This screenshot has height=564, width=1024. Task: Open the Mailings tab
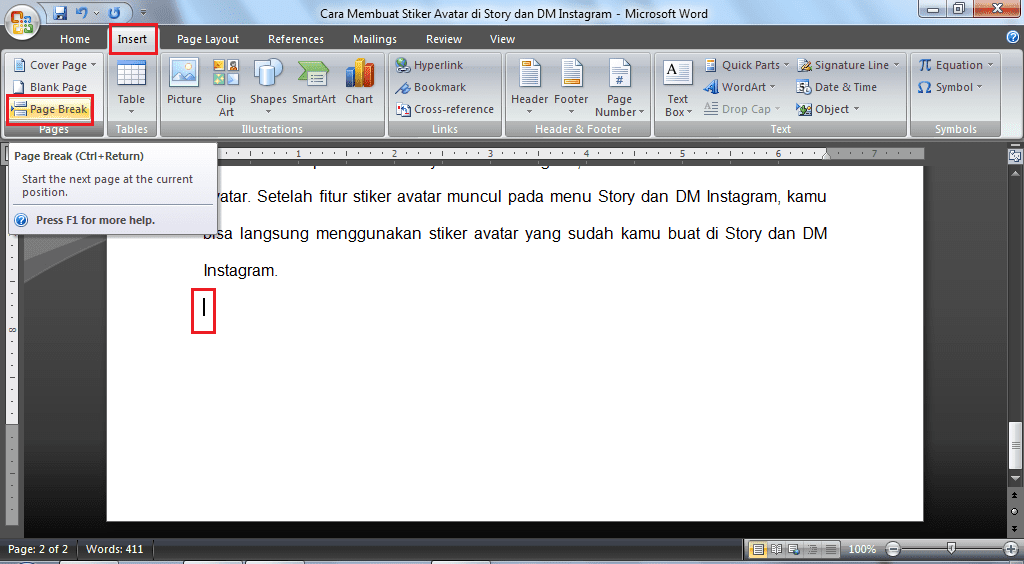(375, 39)
